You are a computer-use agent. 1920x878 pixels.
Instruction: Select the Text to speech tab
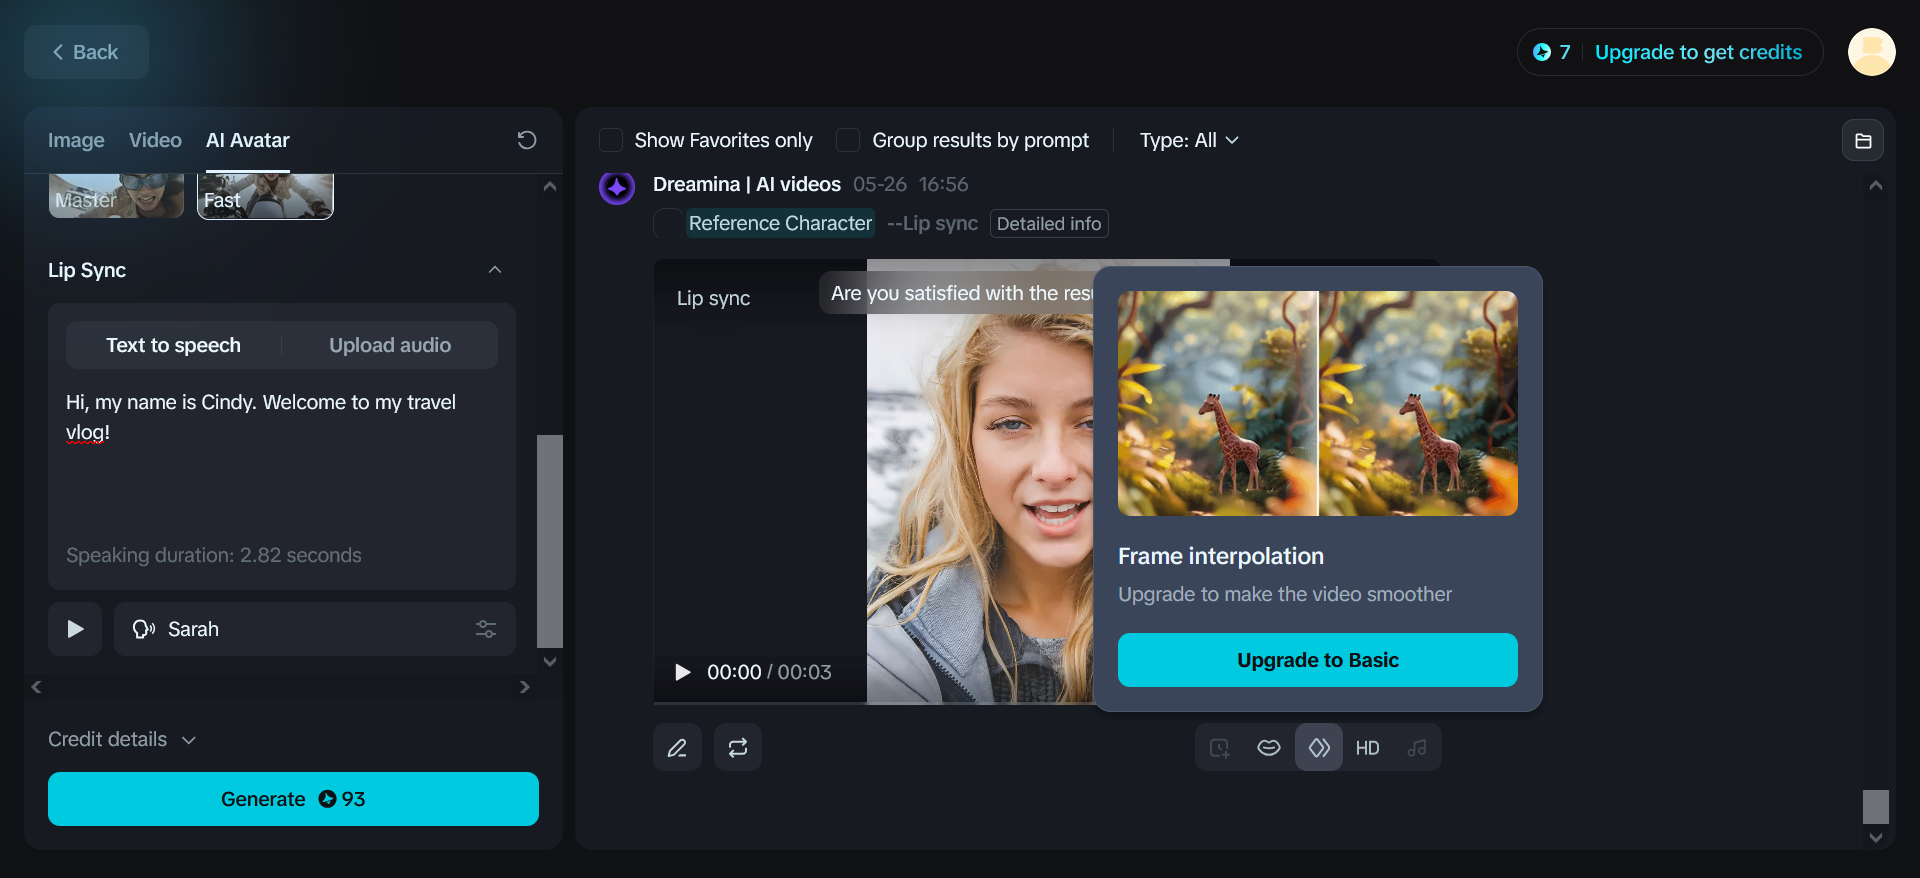(x=174, y=345)
